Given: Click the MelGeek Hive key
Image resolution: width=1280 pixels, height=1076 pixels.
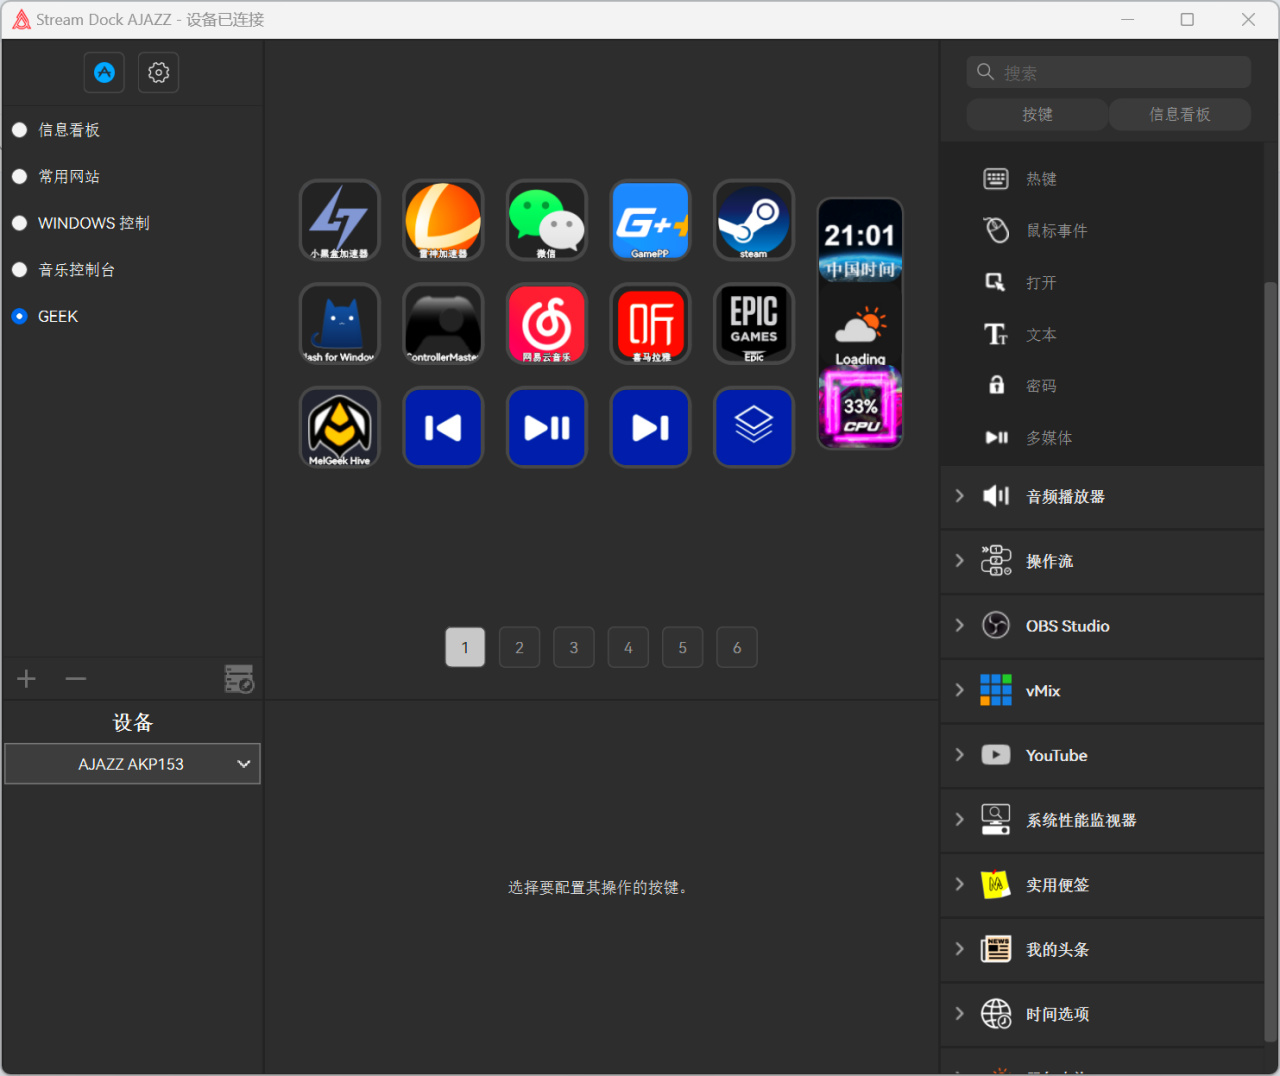Looking at the screenshot, I should tap(340, 428).
